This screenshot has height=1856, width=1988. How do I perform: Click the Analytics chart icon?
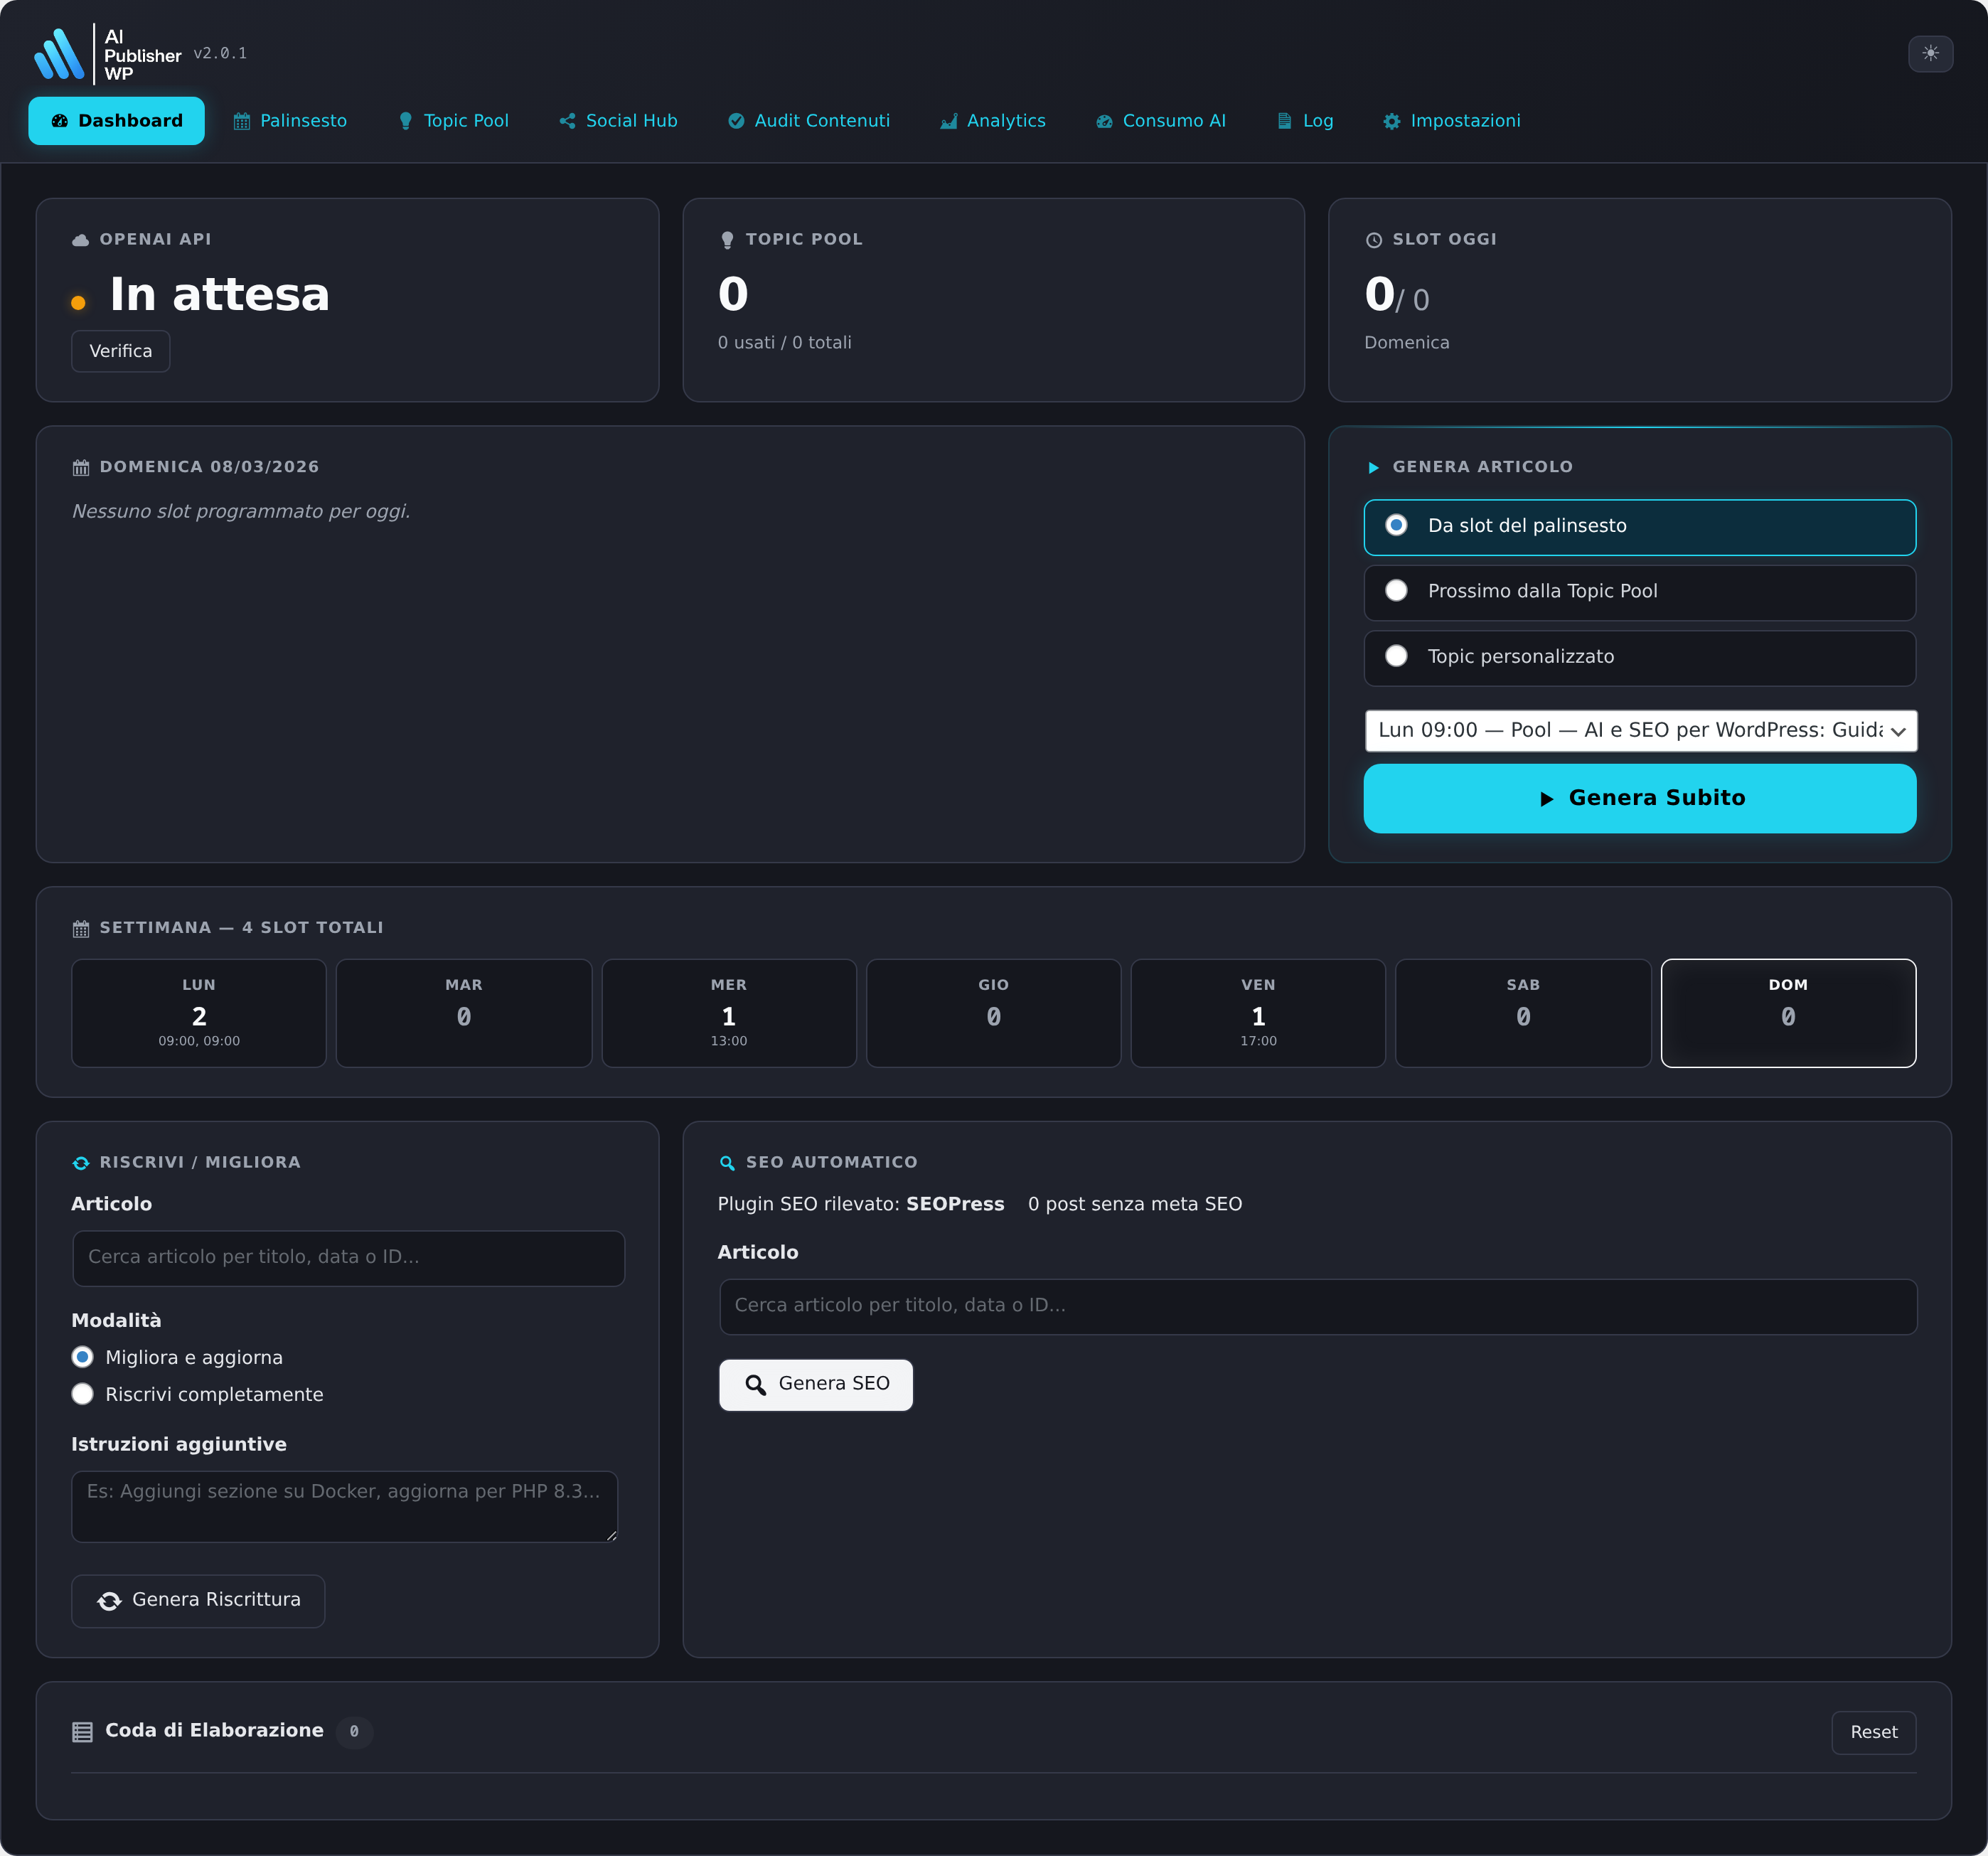[x=948, y=120]
